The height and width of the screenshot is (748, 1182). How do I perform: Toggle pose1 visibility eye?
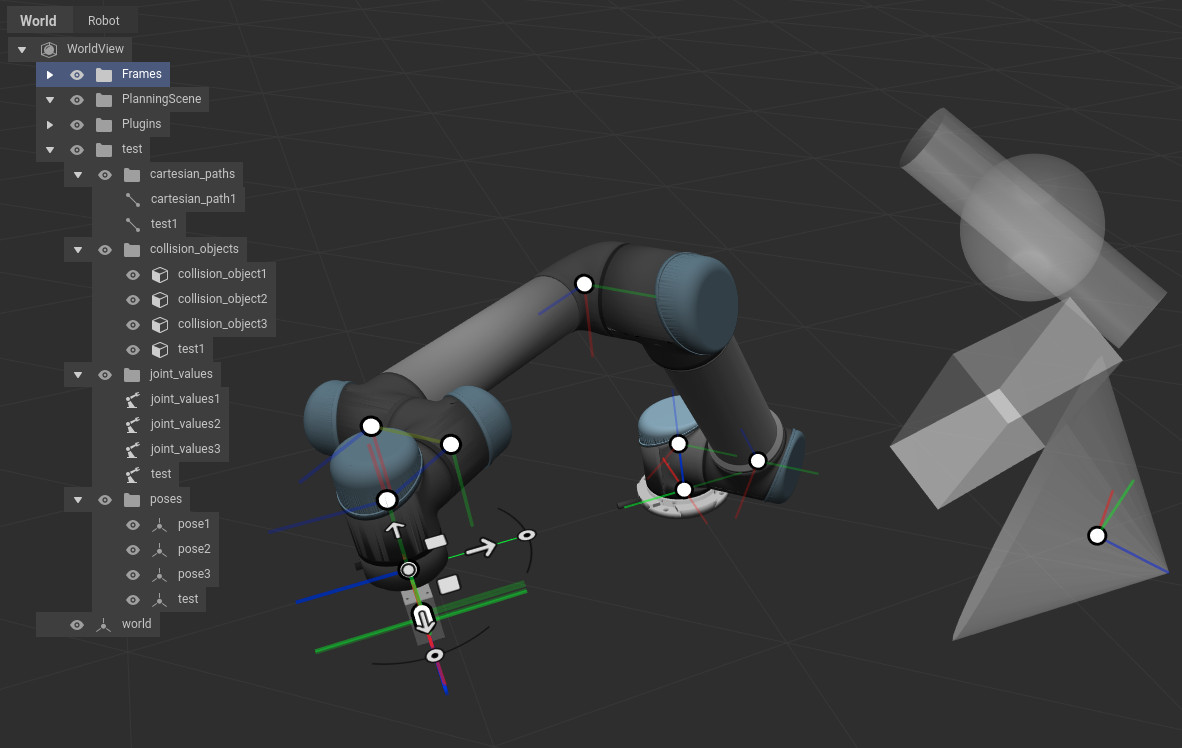[133, 524]
